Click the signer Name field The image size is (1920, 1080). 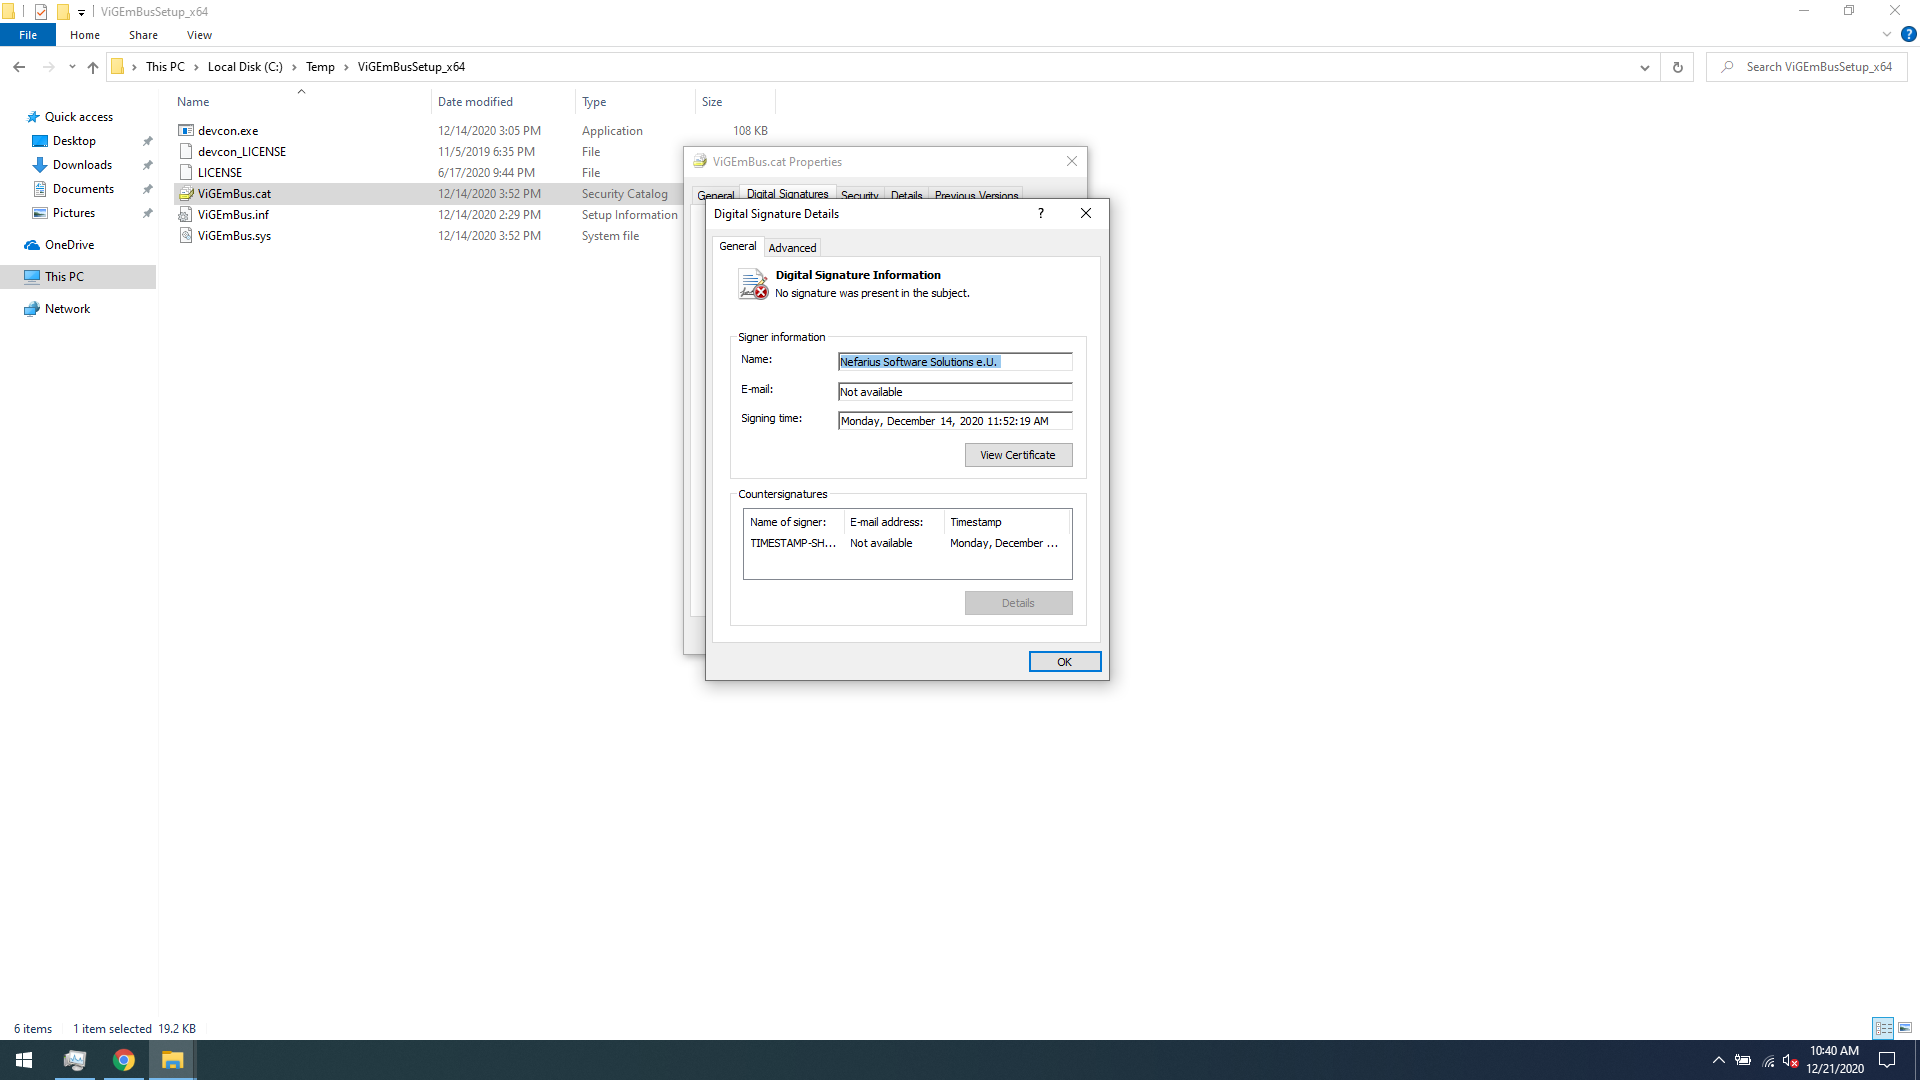955,362
